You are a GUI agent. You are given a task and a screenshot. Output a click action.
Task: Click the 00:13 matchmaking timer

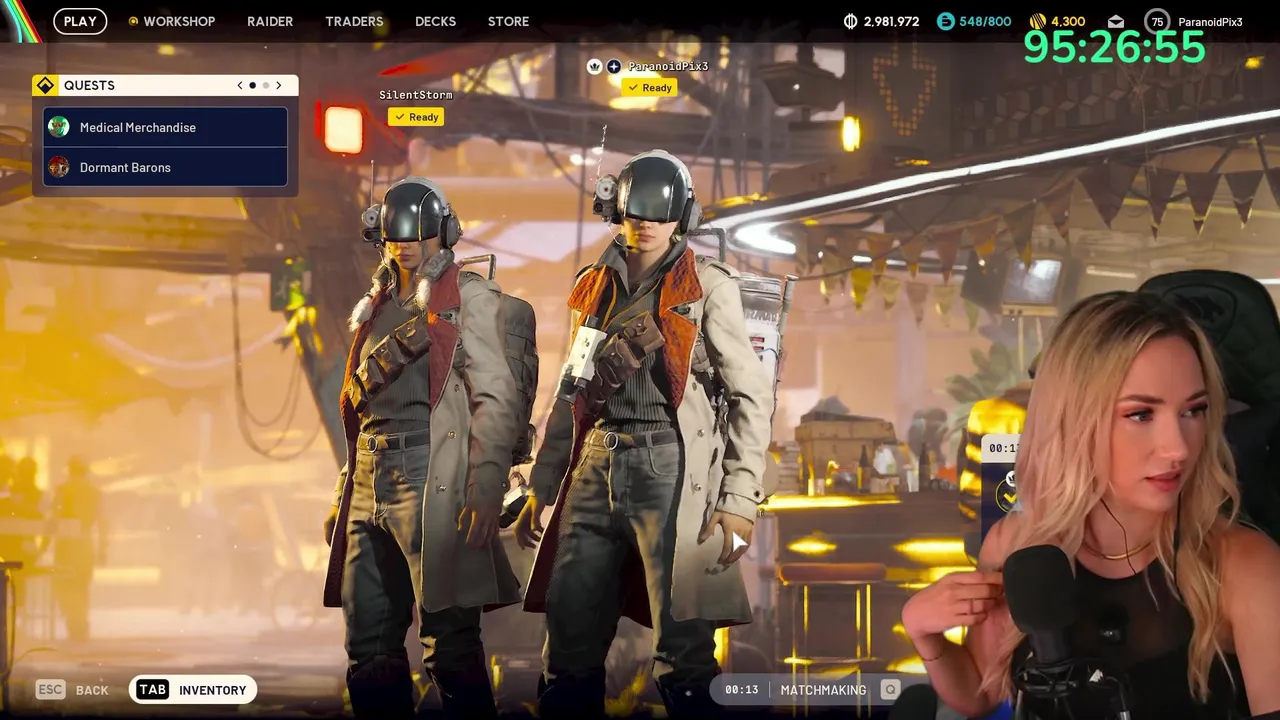click(x=741, y=690)
